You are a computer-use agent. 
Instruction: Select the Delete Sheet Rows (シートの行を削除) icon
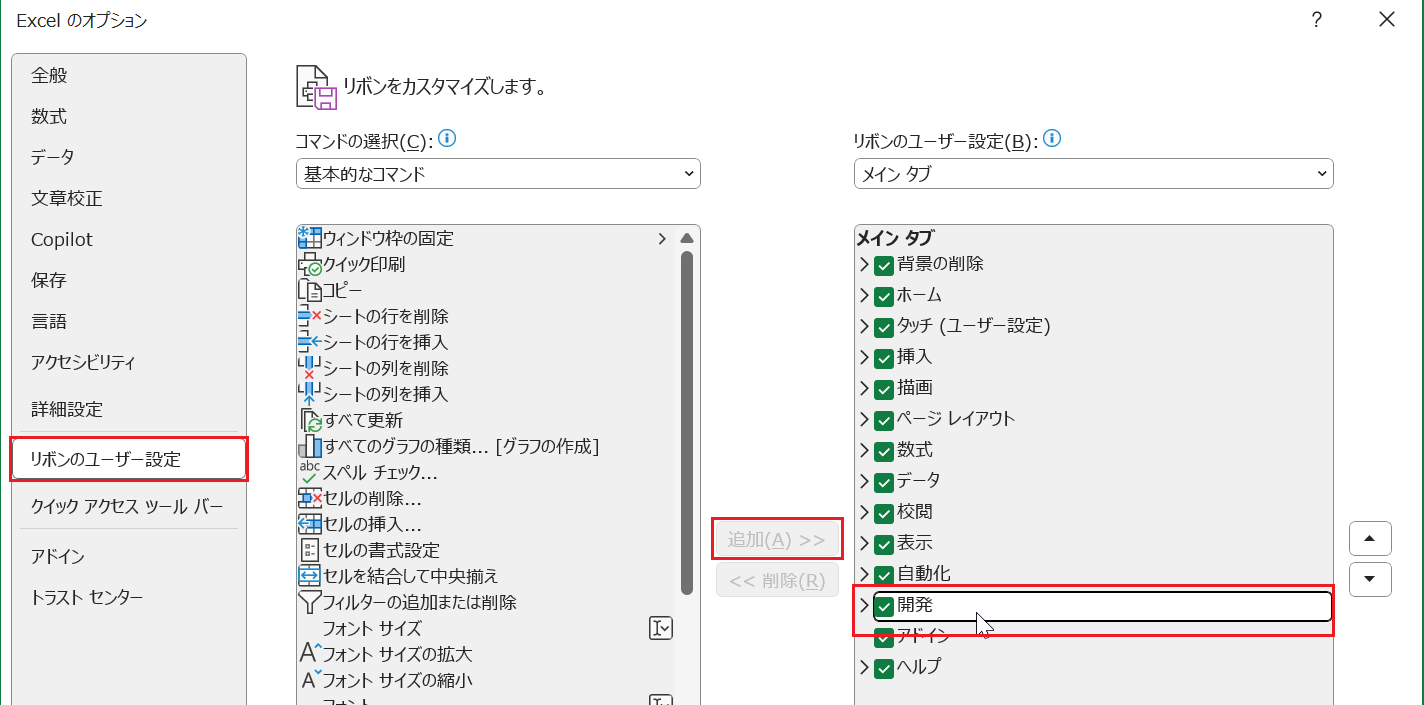pyautogui.click(x=309, y=316)
